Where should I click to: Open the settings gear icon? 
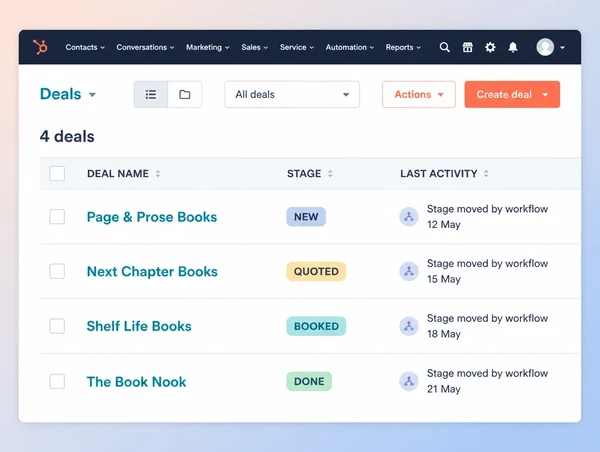490,47
